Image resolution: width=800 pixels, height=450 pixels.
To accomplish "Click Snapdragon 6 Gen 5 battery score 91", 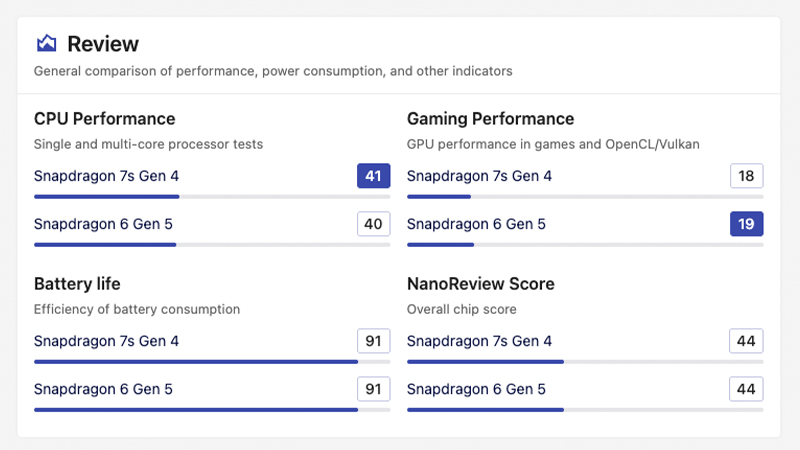I will click(373, 389).
